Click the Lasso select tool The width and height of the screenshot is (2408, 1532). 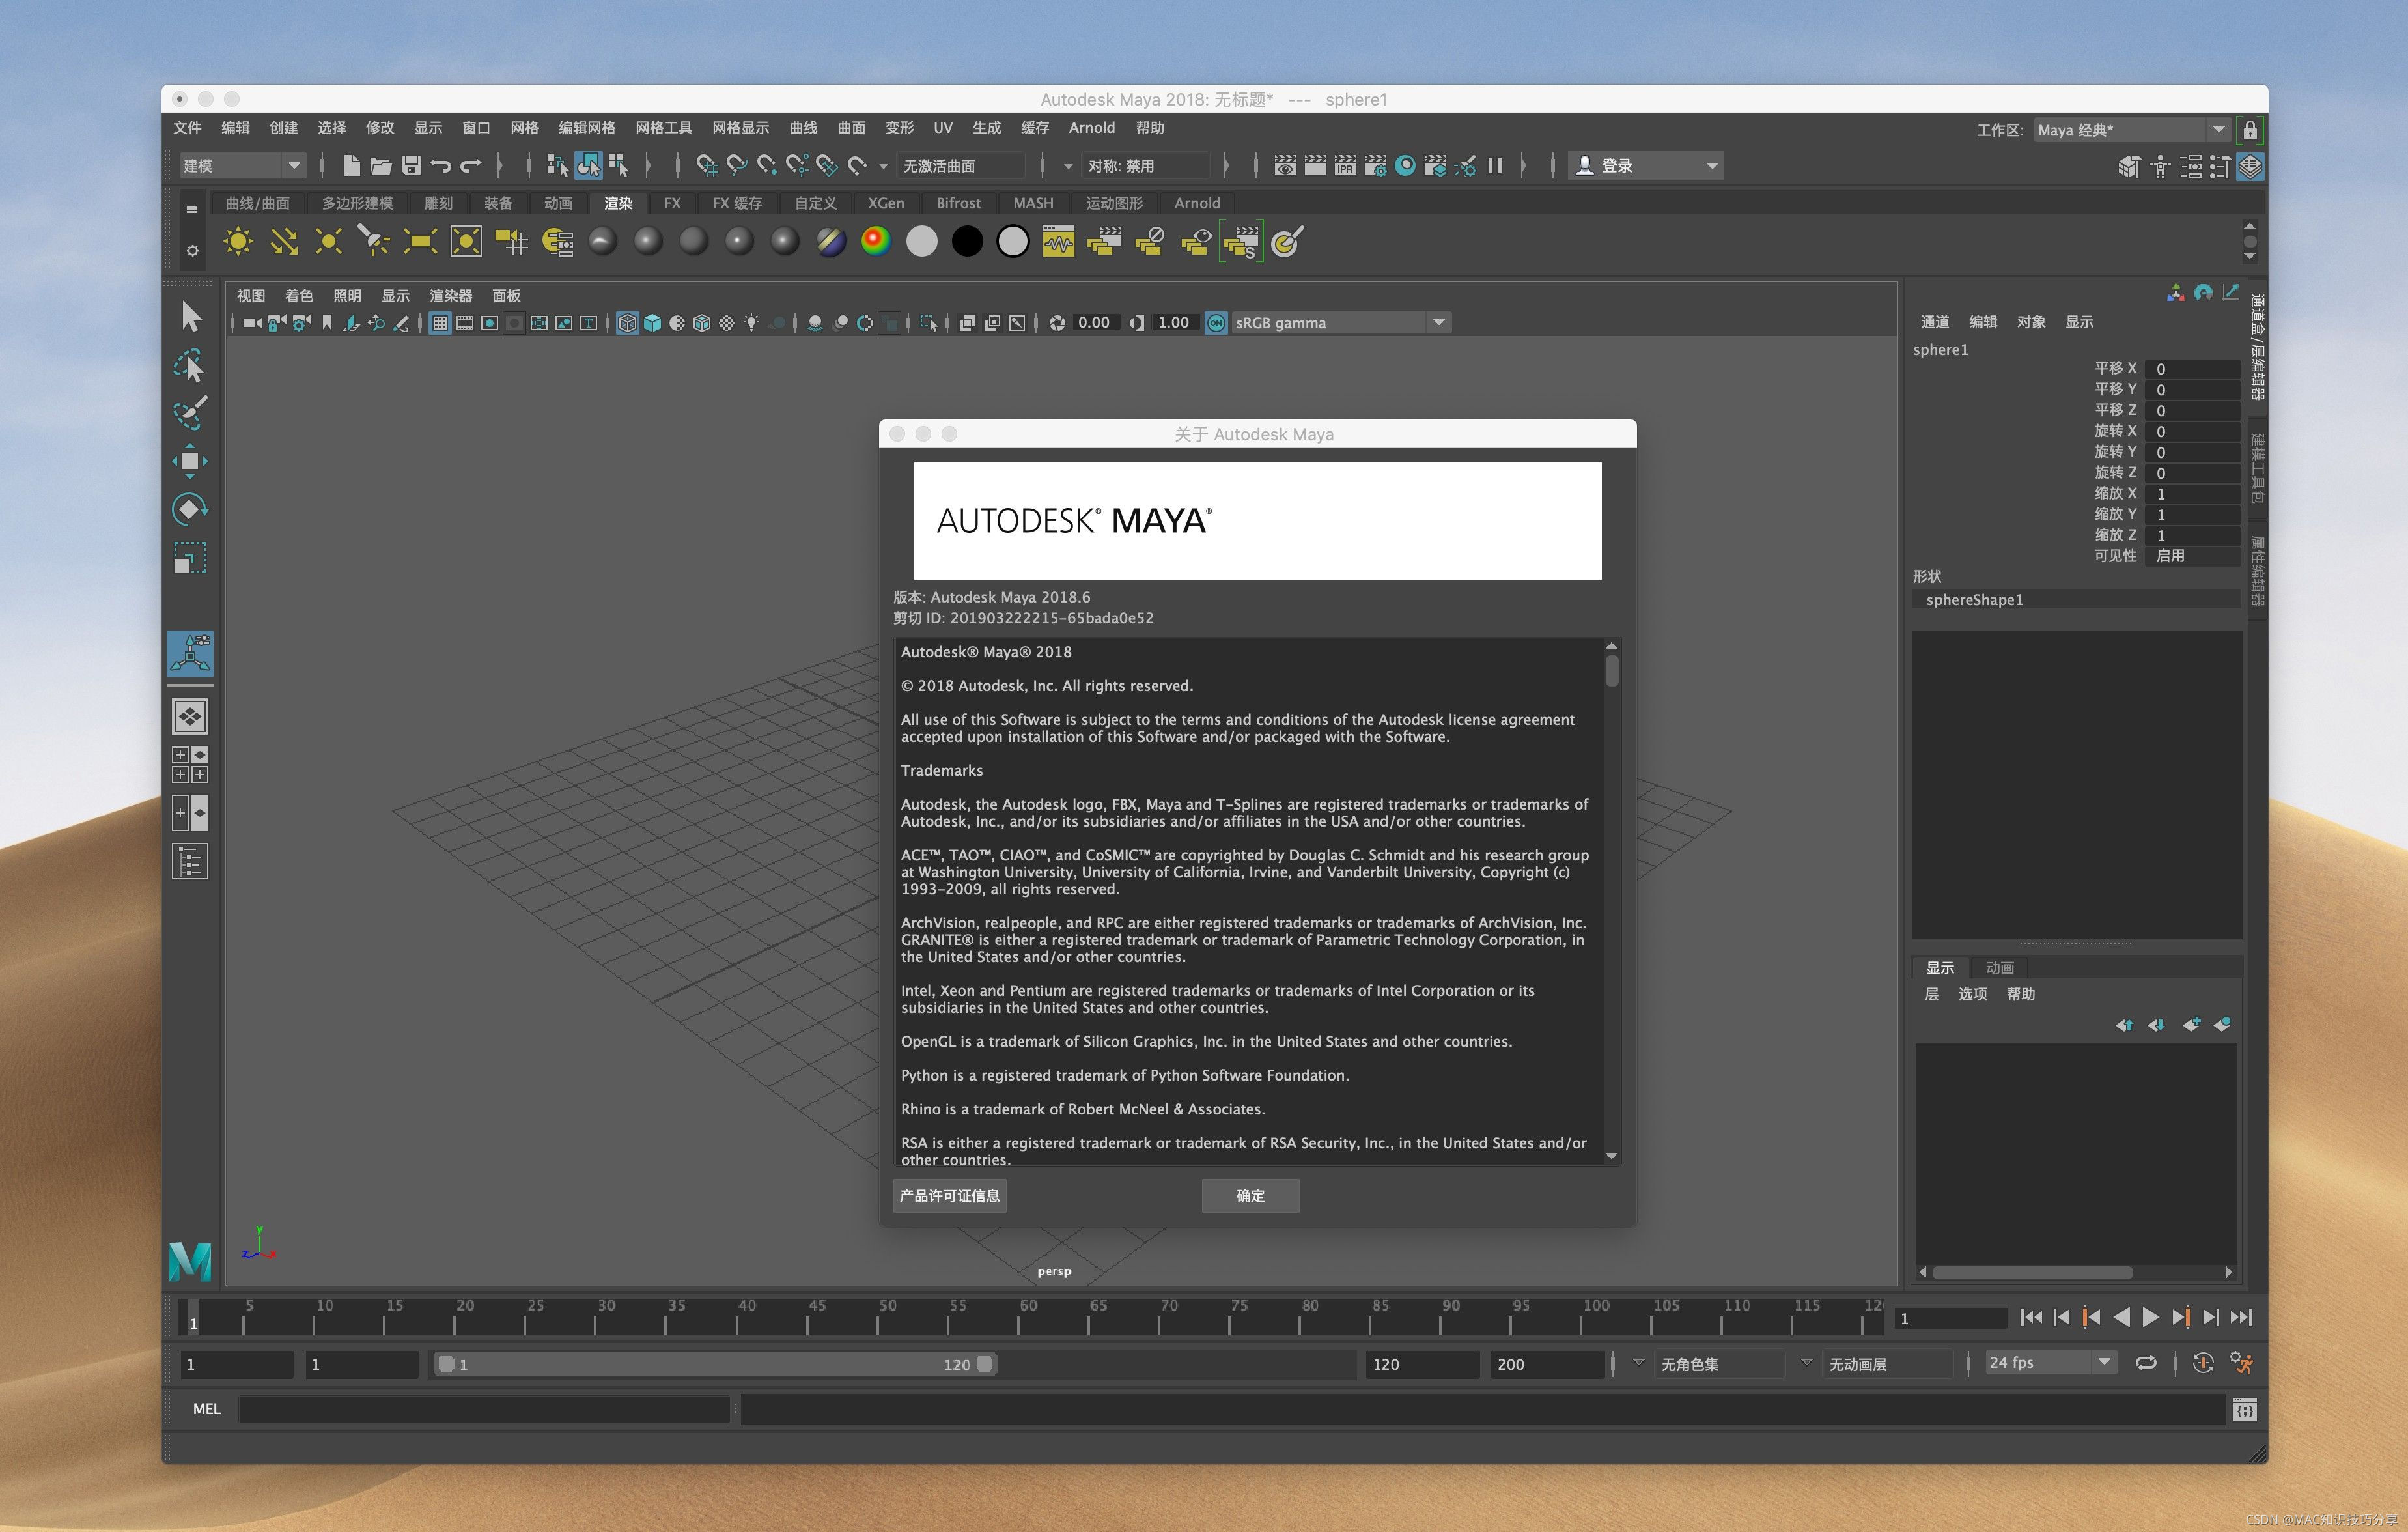189,366
